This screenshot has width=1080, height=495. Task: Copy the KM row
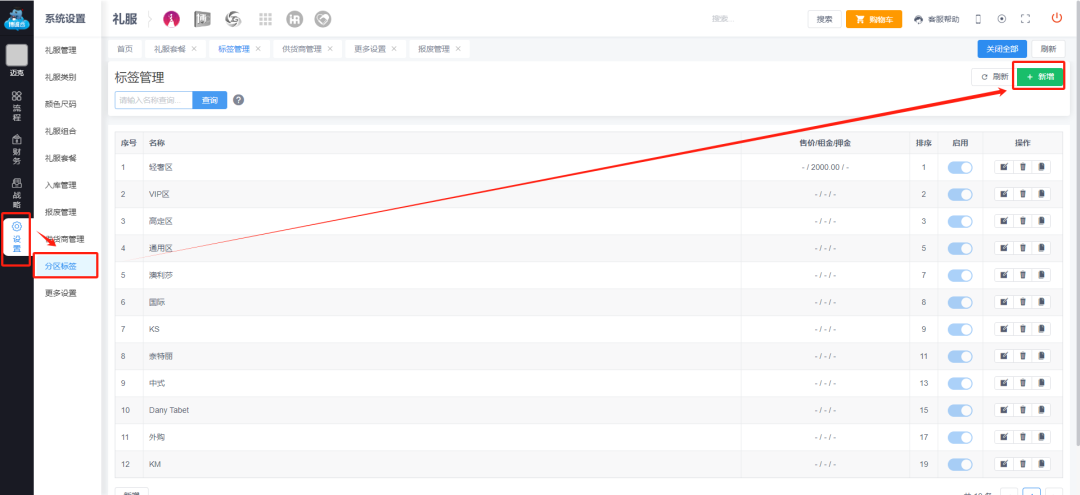coord(1041,464)
